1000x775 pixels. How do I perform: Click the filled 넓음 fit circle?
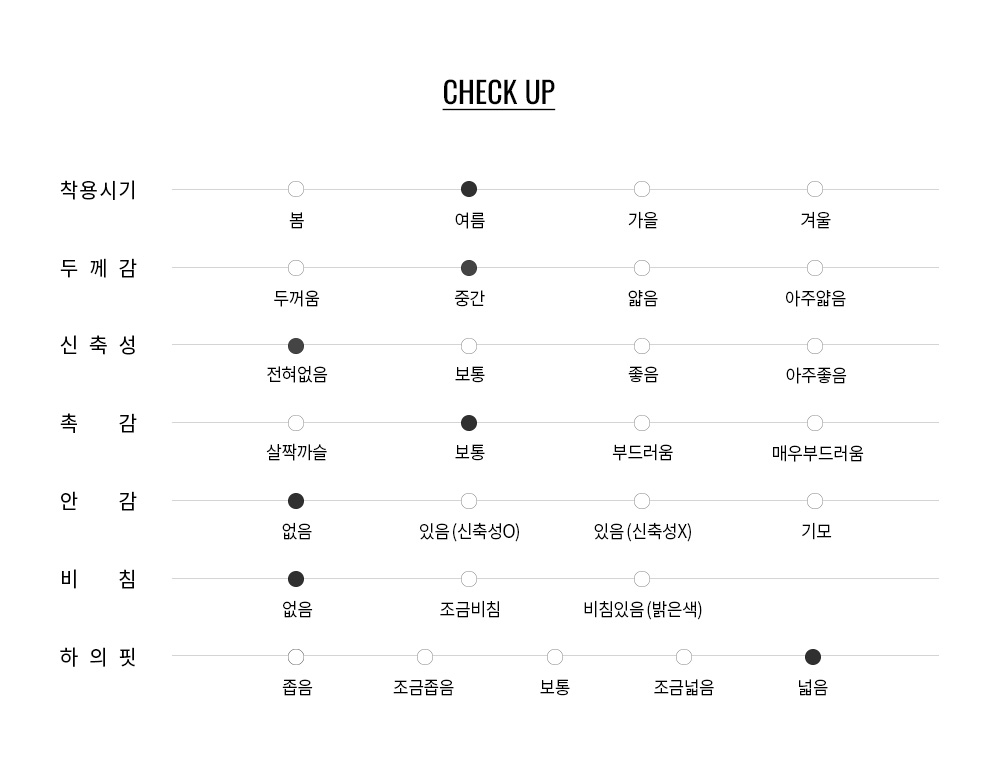tap(812, 657)
